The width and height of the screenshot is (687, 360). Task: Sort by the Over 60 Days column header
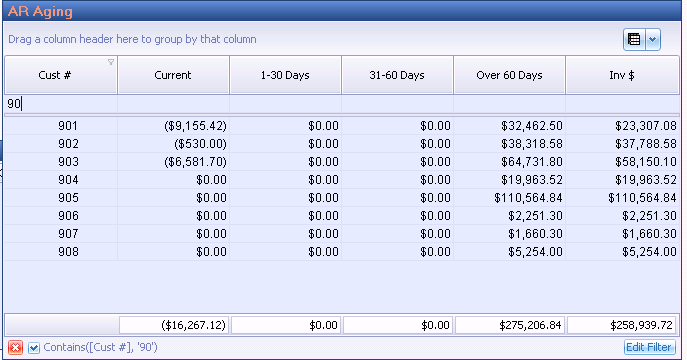coord(510,75)
